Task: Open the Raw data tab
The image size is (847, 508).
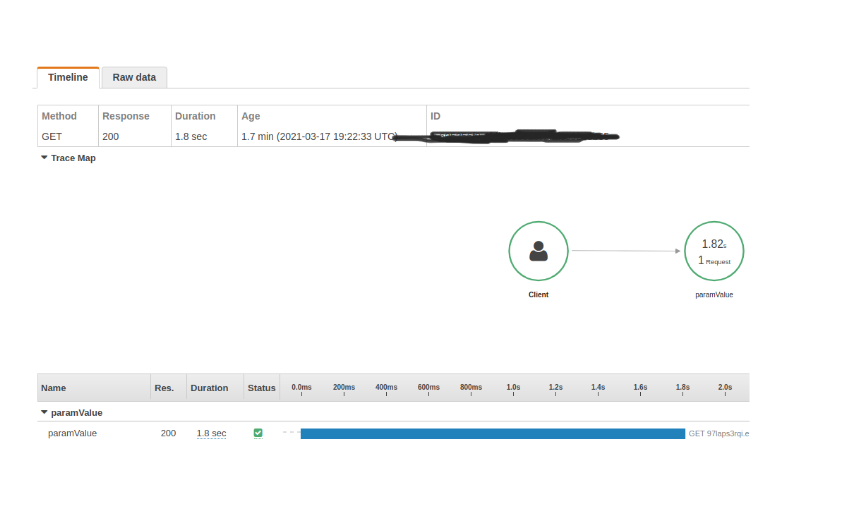Action: click(134, 77)
